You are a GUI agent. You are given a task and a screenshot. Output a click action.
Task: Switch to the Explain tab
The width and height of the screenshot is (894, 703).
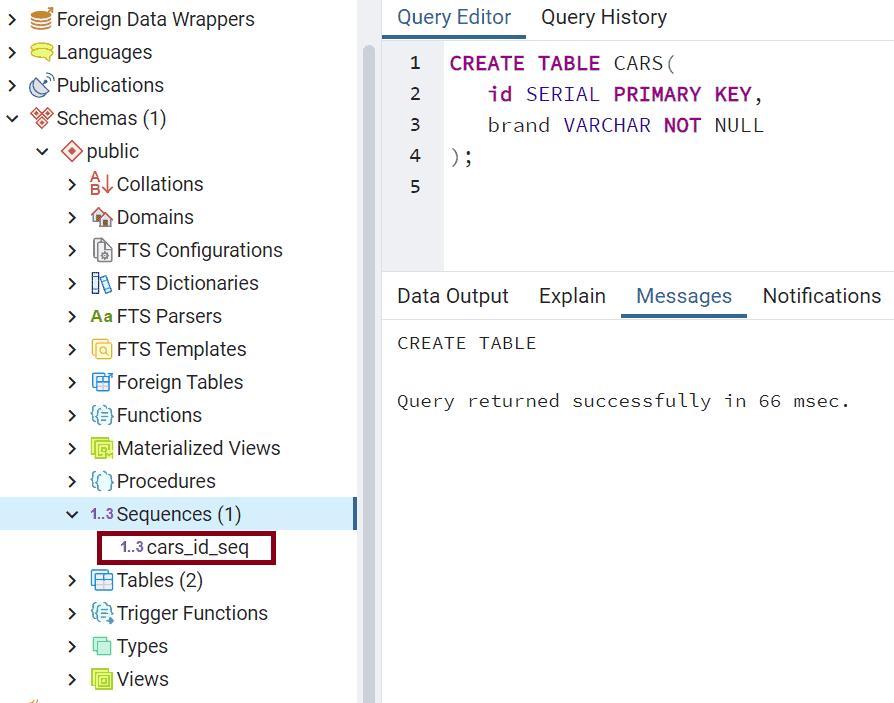(x=572, y=296)
